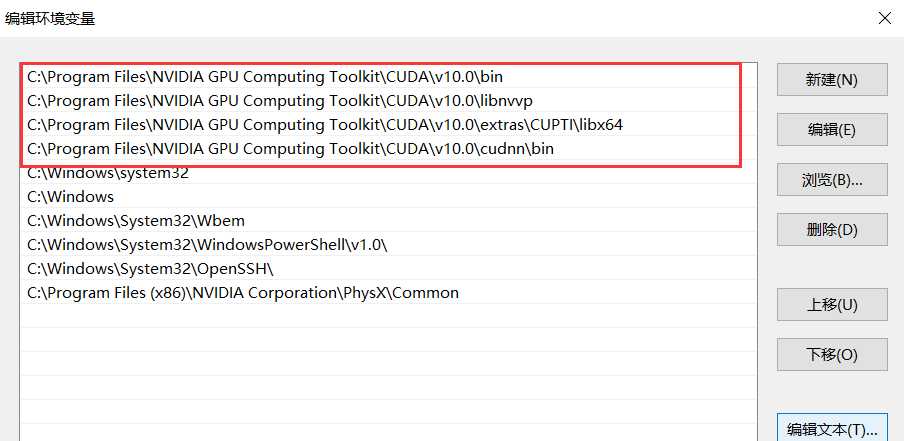This screenshot has width=904, height=441.
Task: Close the 编辑环境变量 dialog
Action: [x=883, y=18]
